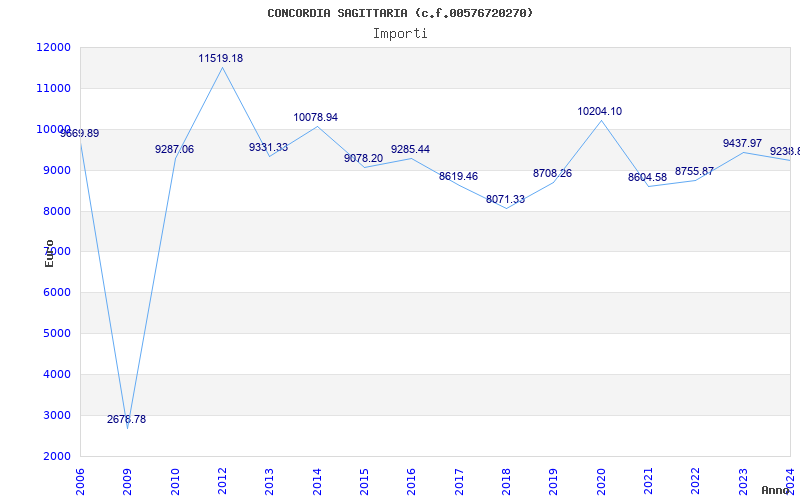Select the 5000 y-axis tick label
The height and width of the screenshot is (500, 800).
[56, 333]
